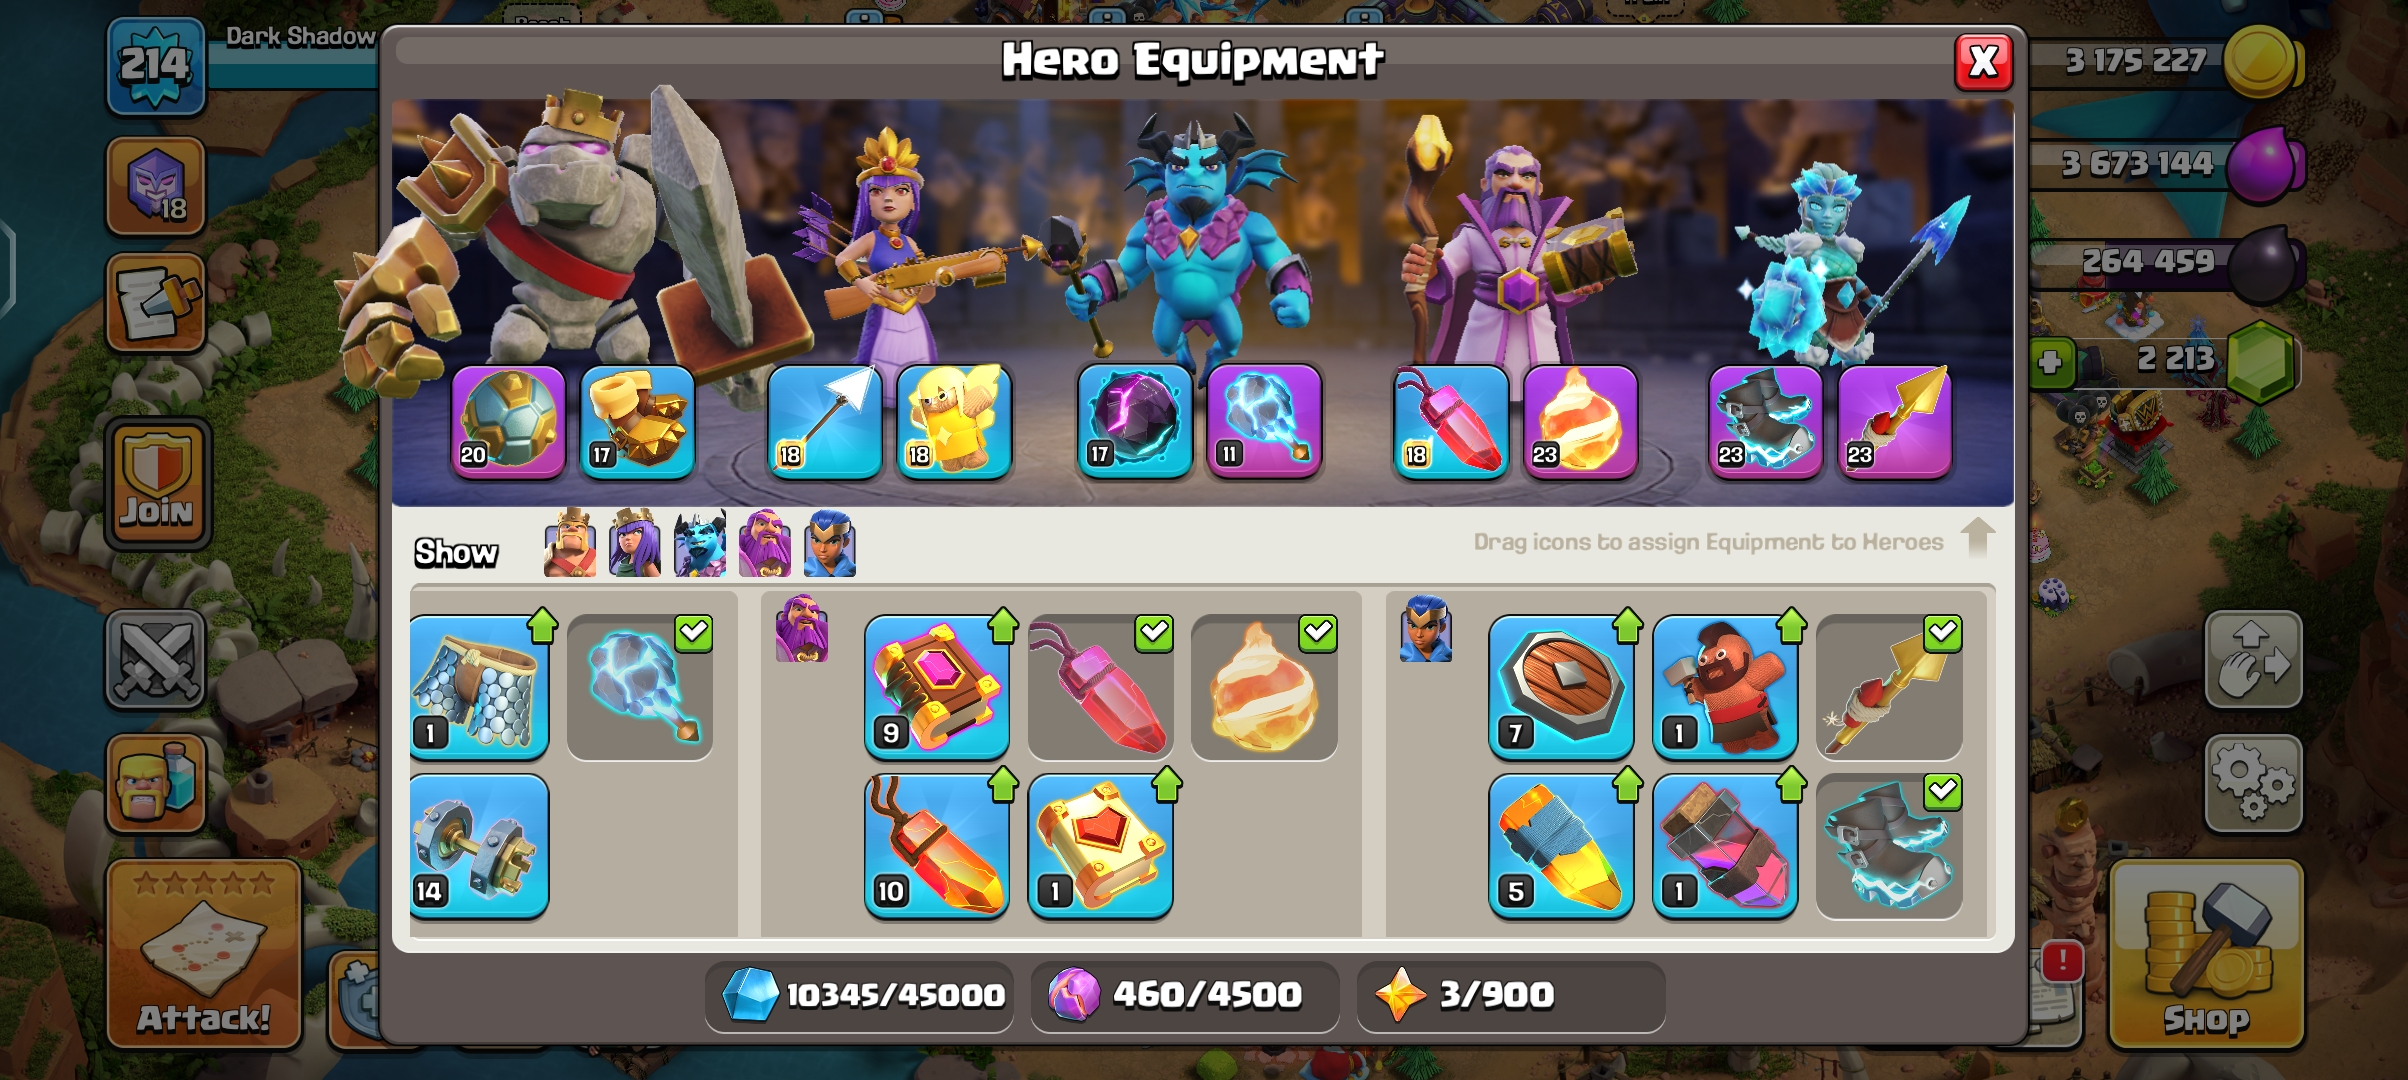Select the level 10 Rage Gem equipment
This screenshot has width=2408, height=1080.
tap(936, 846)
